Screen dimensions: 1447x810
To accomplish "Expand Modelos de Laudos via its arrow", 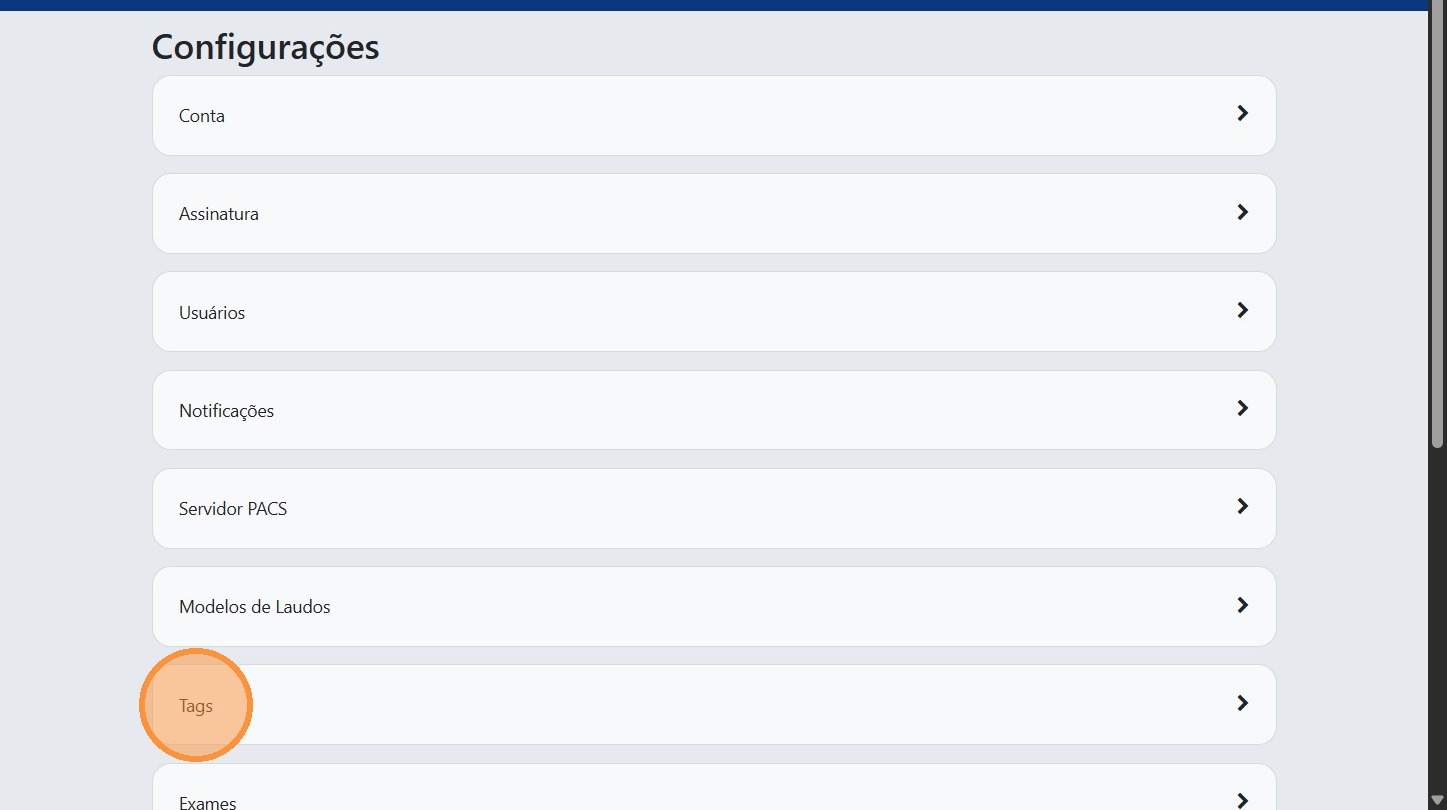I will coord(1242,605).
